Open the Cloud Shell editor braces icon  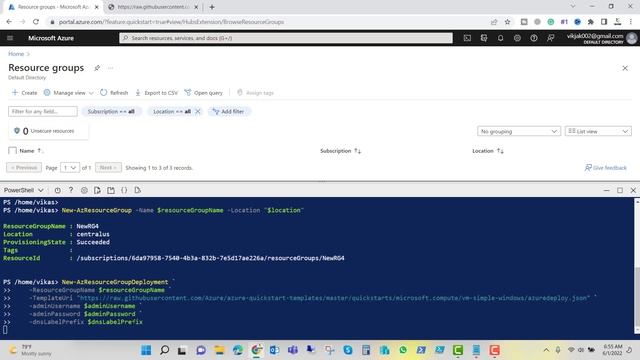pyautogui.click(x=124, y=190)
